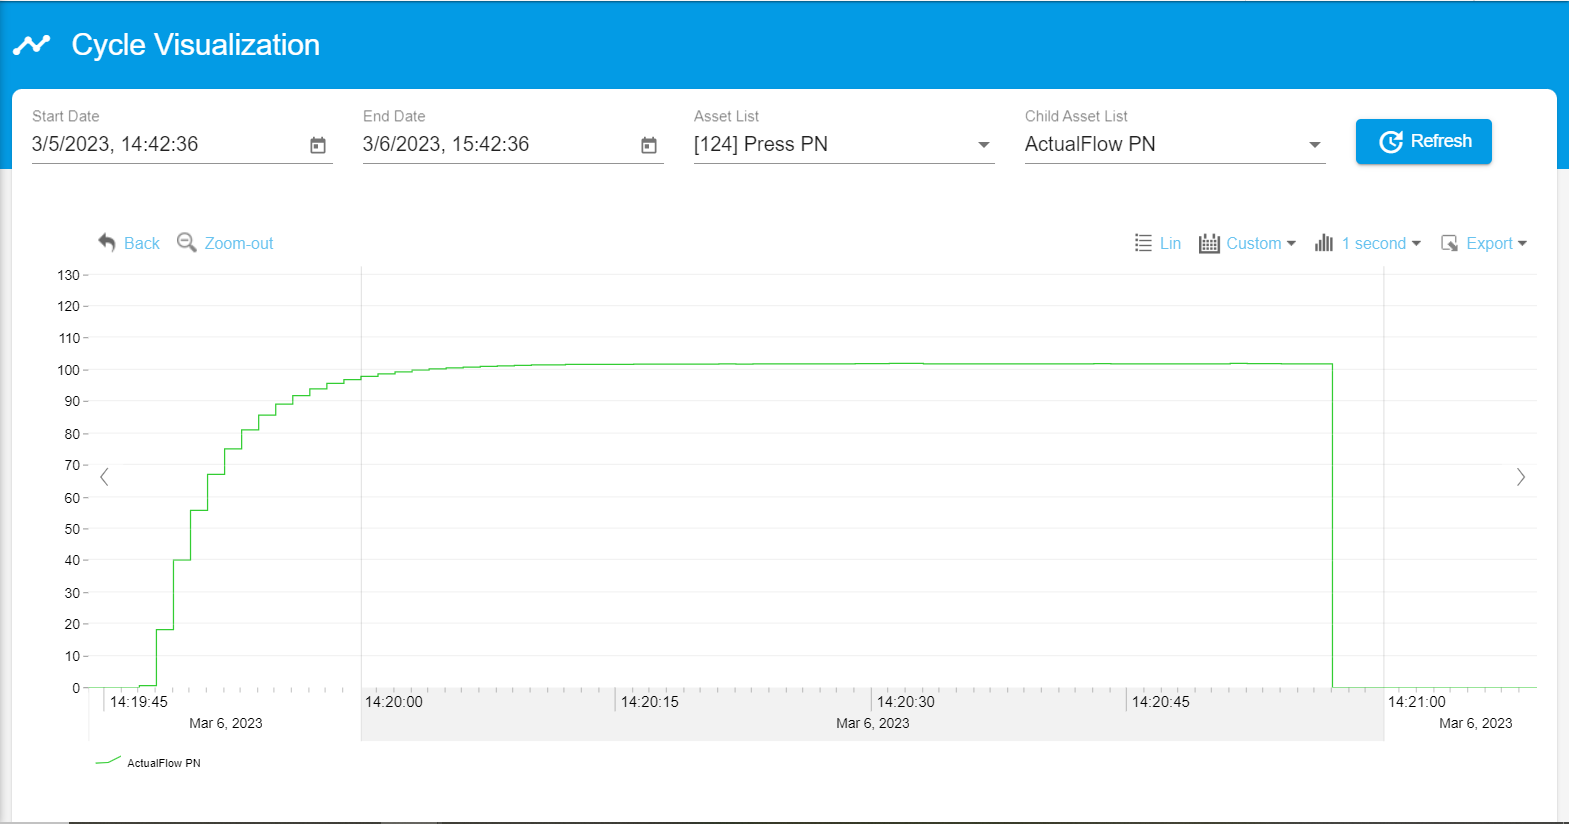The width and height of the screenshot is (1569, 824).
Task: Open the End Date calendar picker icon
Action: pos(649,145)
